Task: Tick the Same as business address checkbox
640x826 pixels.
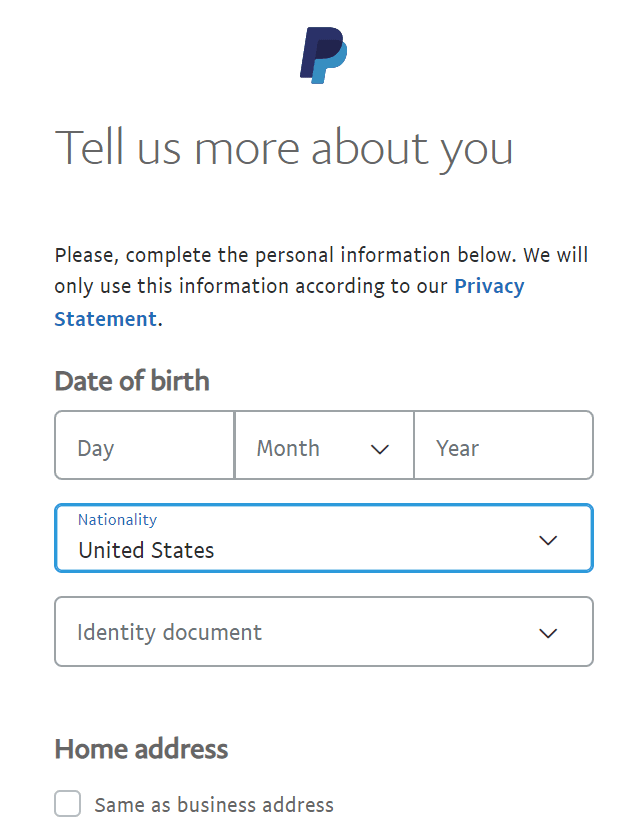Action: pyautogui.click(x=68, y=804)
